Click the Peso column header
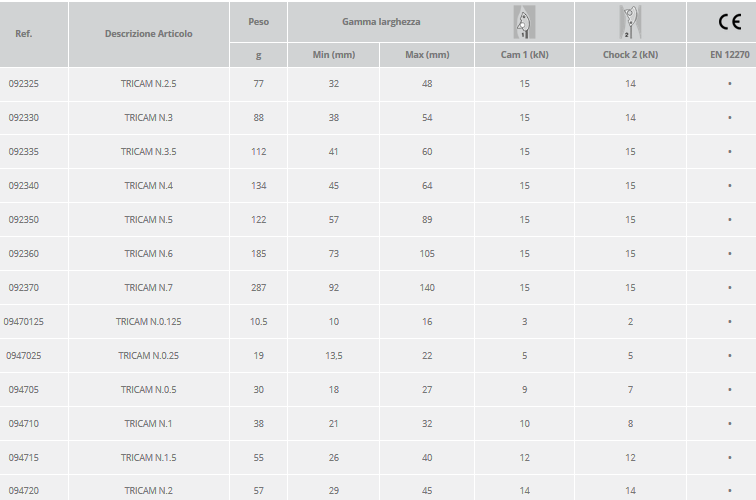Screen dimensions: 756x500 point(258,21)
